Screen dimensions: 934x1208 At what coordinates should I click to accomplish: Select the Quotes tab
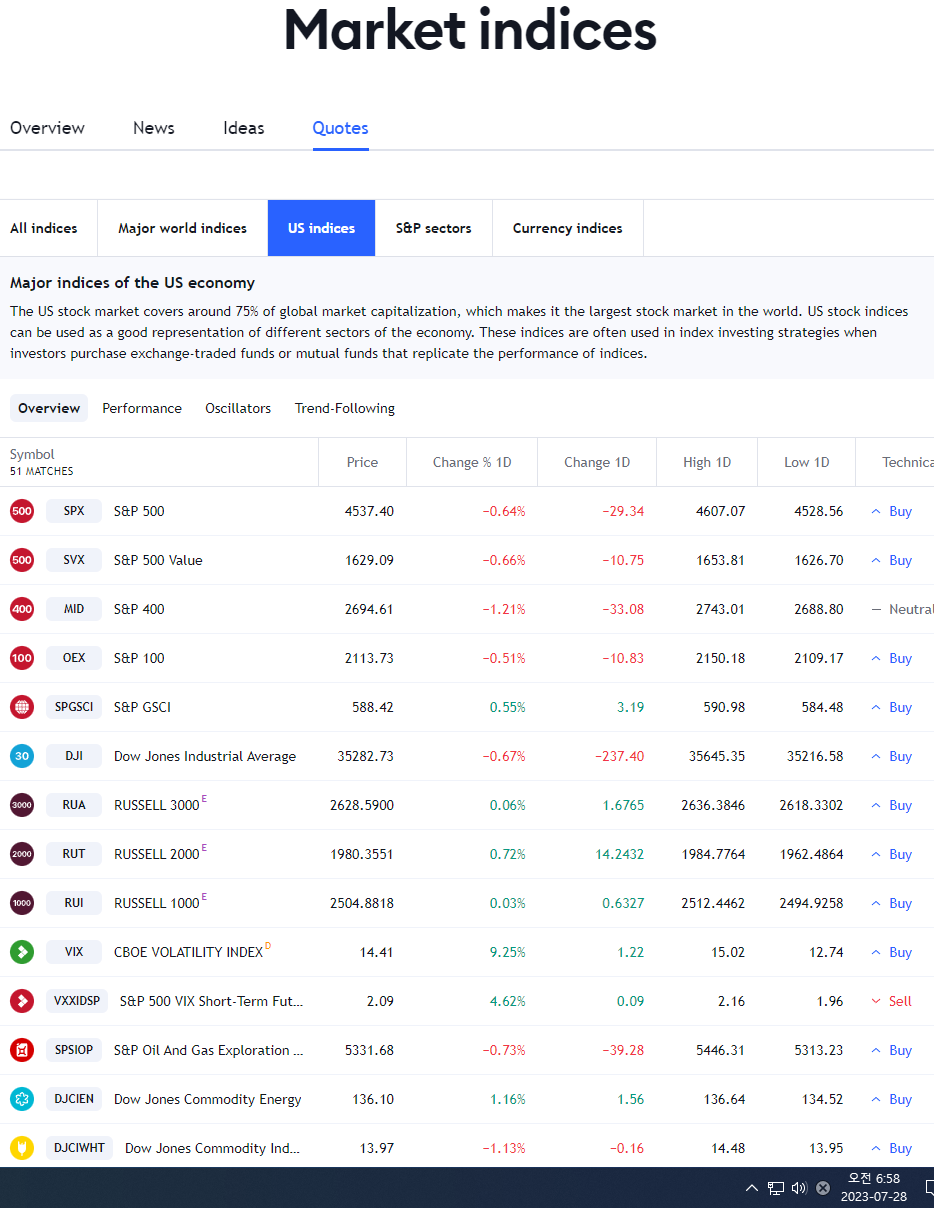[x=340, y=128]
